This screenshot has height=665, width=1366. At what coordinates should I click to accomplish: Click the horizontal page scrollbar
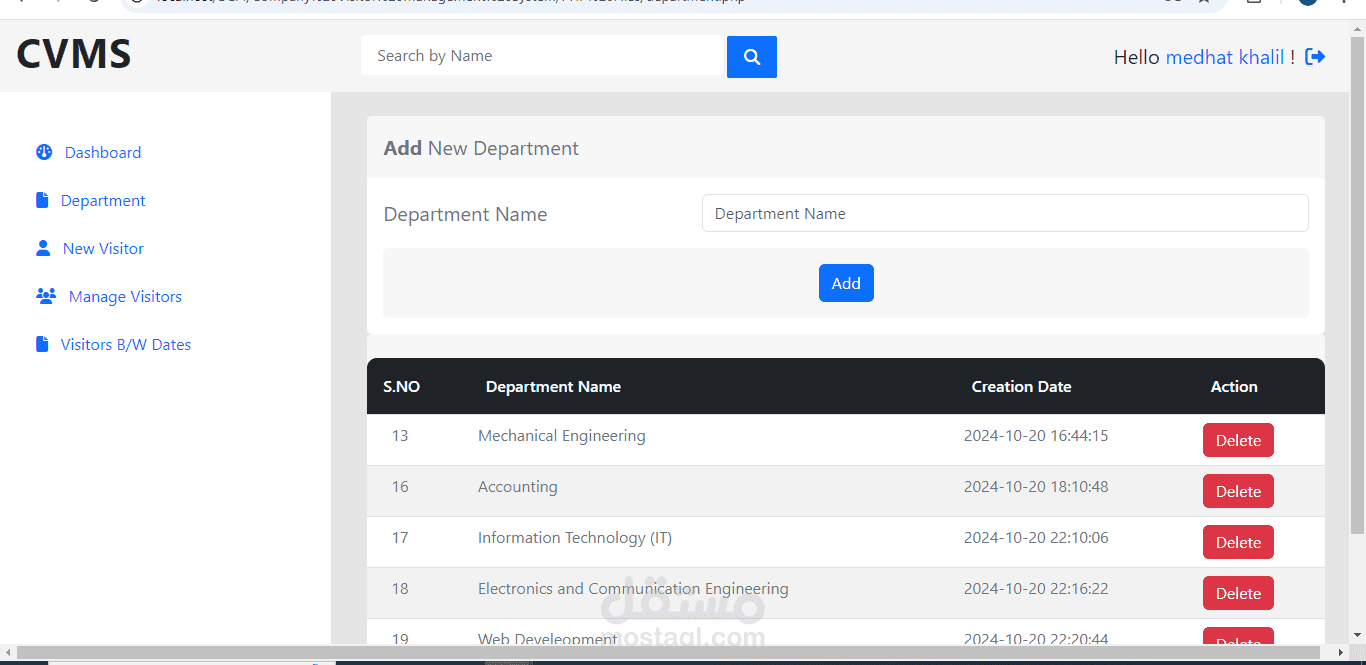[x=668, y=652]
